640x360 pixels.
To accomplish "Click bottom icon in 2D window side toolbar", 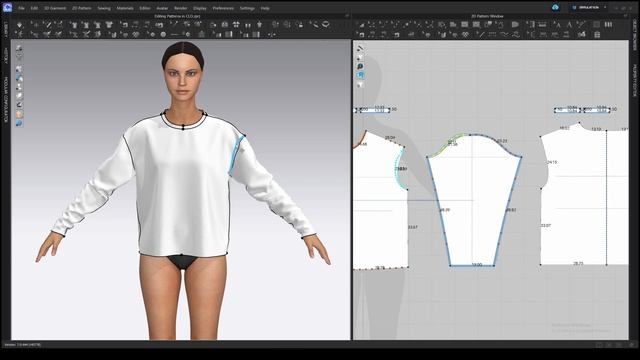I will click(360, 84).
